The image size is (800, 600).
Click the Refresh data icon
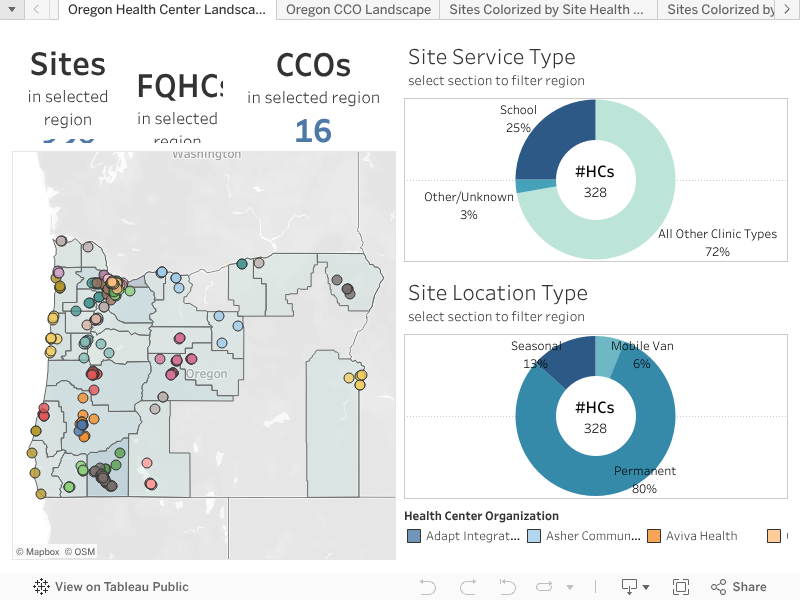[x=546, y=587]
